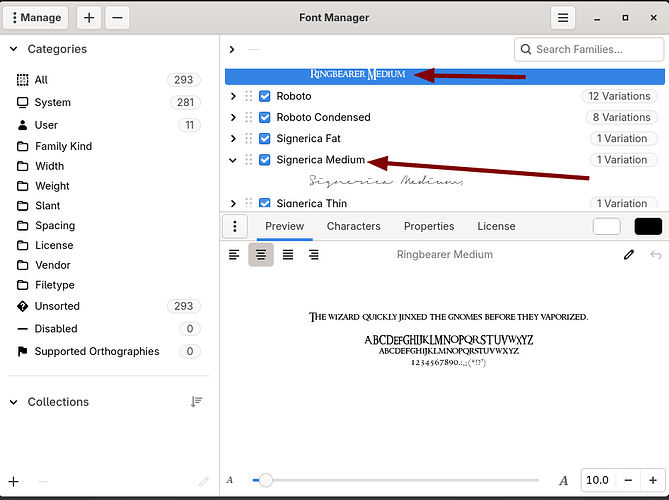This screenshot has width=669, height=500.
Task: Switch to the Characters tab
Action: pos(353,226)
